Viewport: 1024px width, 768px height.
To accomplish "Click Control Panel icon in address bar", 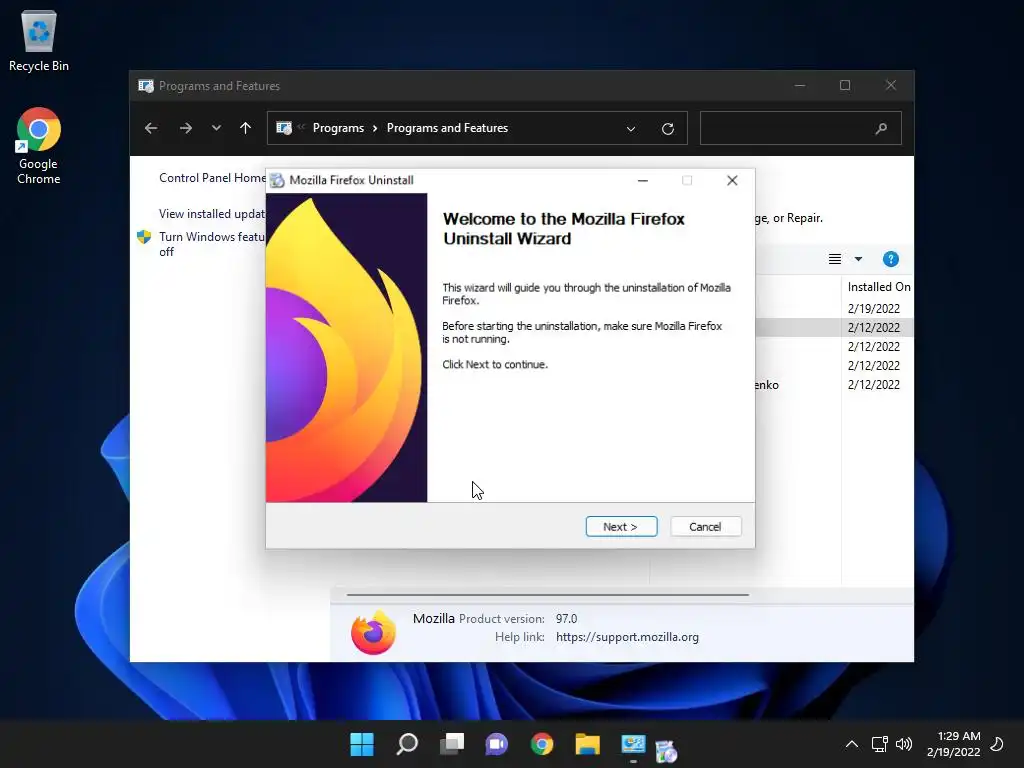I will click(284, 128).
